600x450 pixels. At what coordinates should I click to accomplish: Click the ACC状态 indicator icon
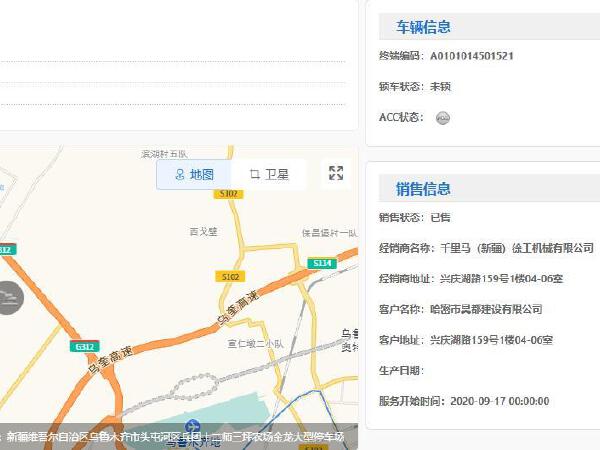443,118
